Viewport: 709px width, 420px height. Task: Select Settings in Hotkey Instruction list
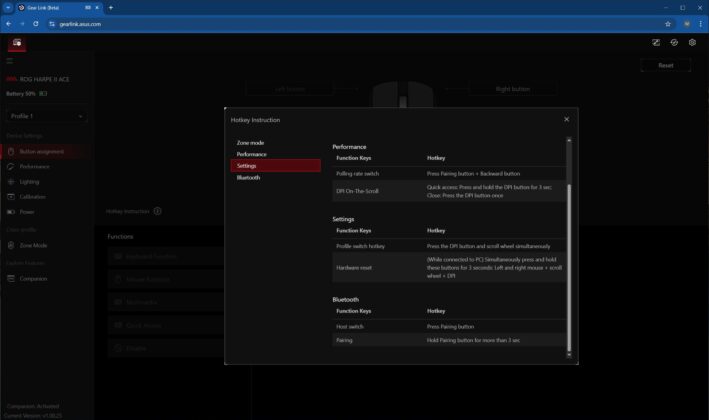point(275,166)
